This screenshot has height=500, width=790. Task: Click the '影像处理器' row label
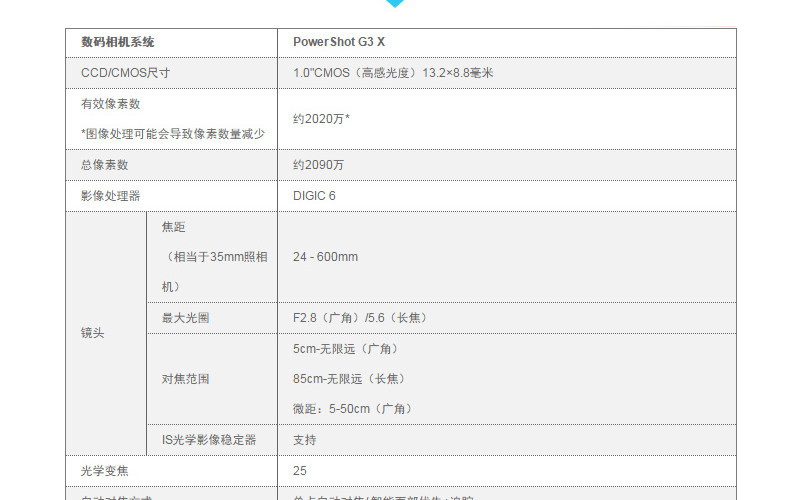click(111, 196)
